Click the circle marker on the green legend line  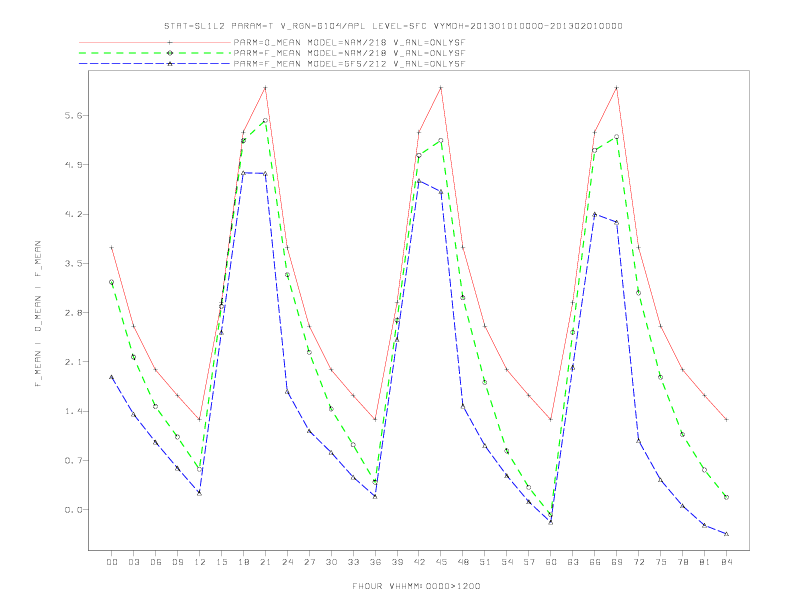pos(170,53)
